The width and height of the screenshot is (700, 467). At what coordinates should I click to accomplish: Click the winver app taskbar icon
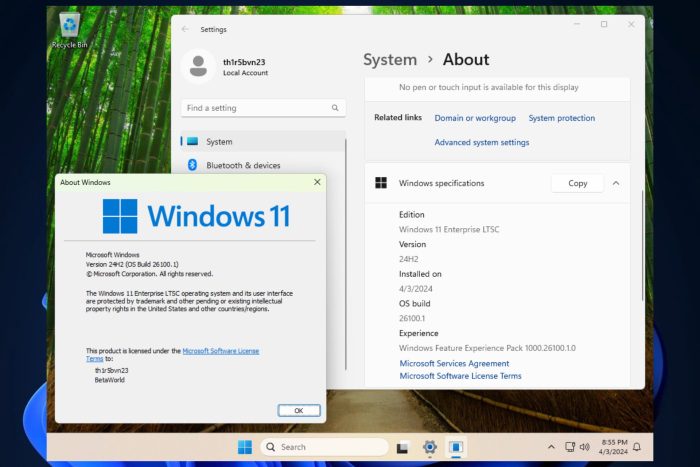[456, 447]
